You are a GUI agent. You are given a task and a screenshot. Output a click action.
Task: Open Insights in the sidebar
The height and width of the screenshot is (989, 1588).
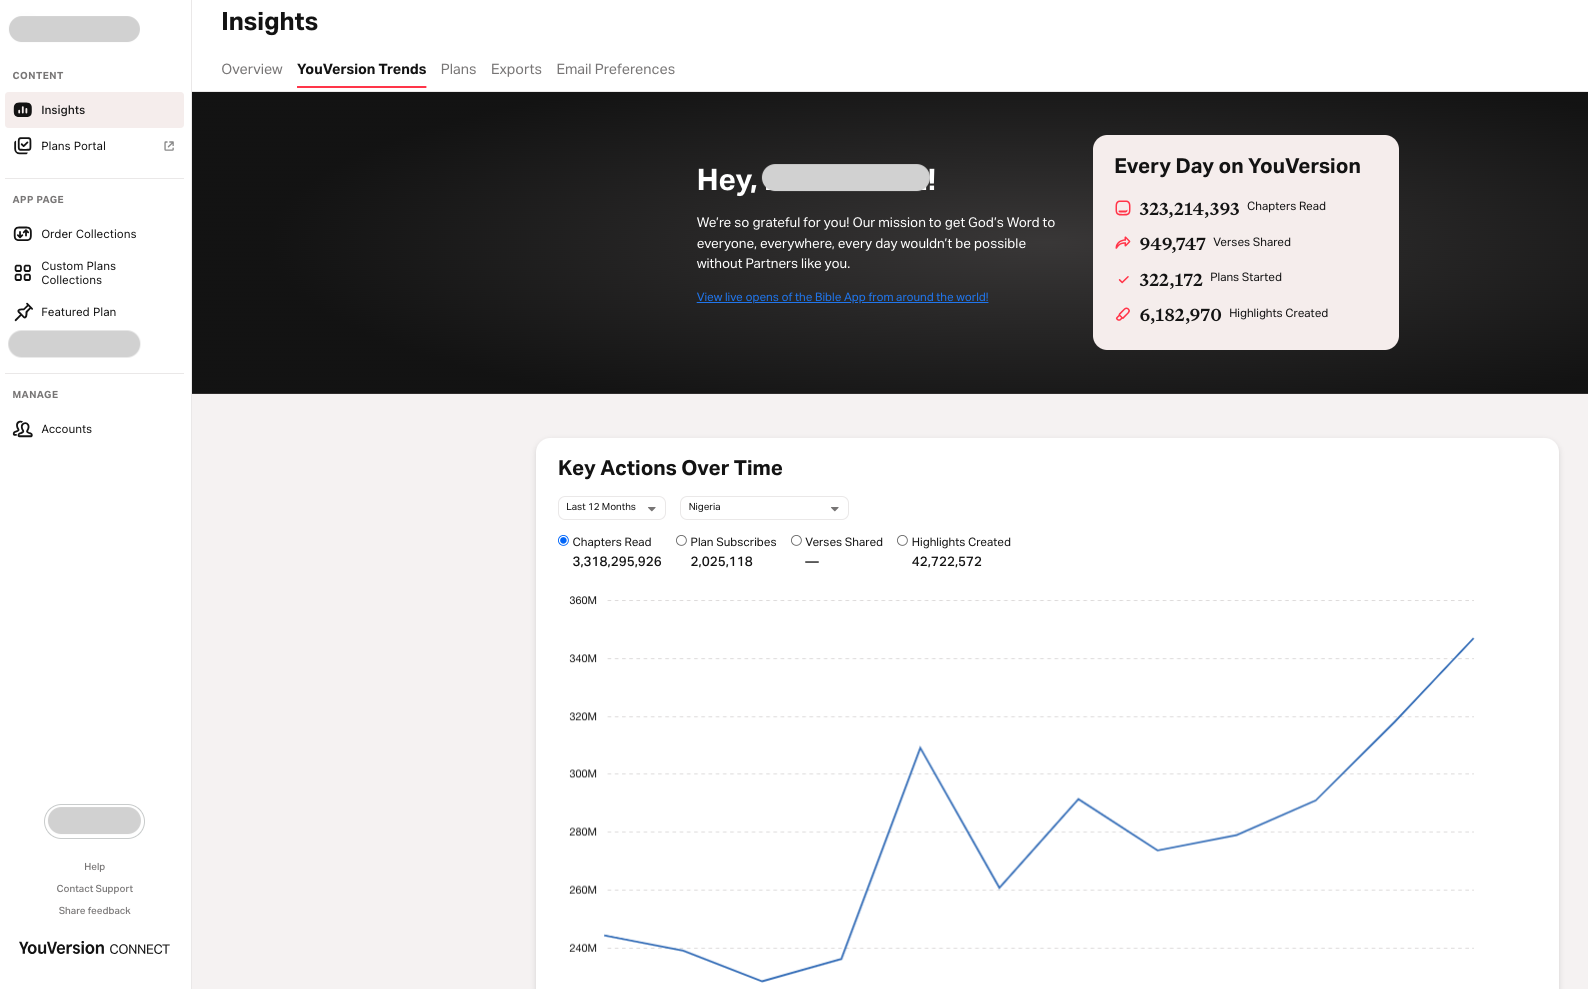(x=94, y=110)
